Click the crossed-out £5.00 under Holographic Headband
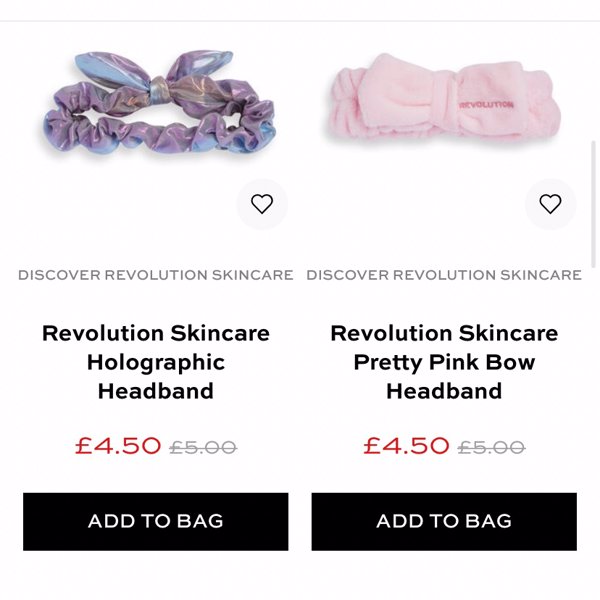 click(203, 447)
